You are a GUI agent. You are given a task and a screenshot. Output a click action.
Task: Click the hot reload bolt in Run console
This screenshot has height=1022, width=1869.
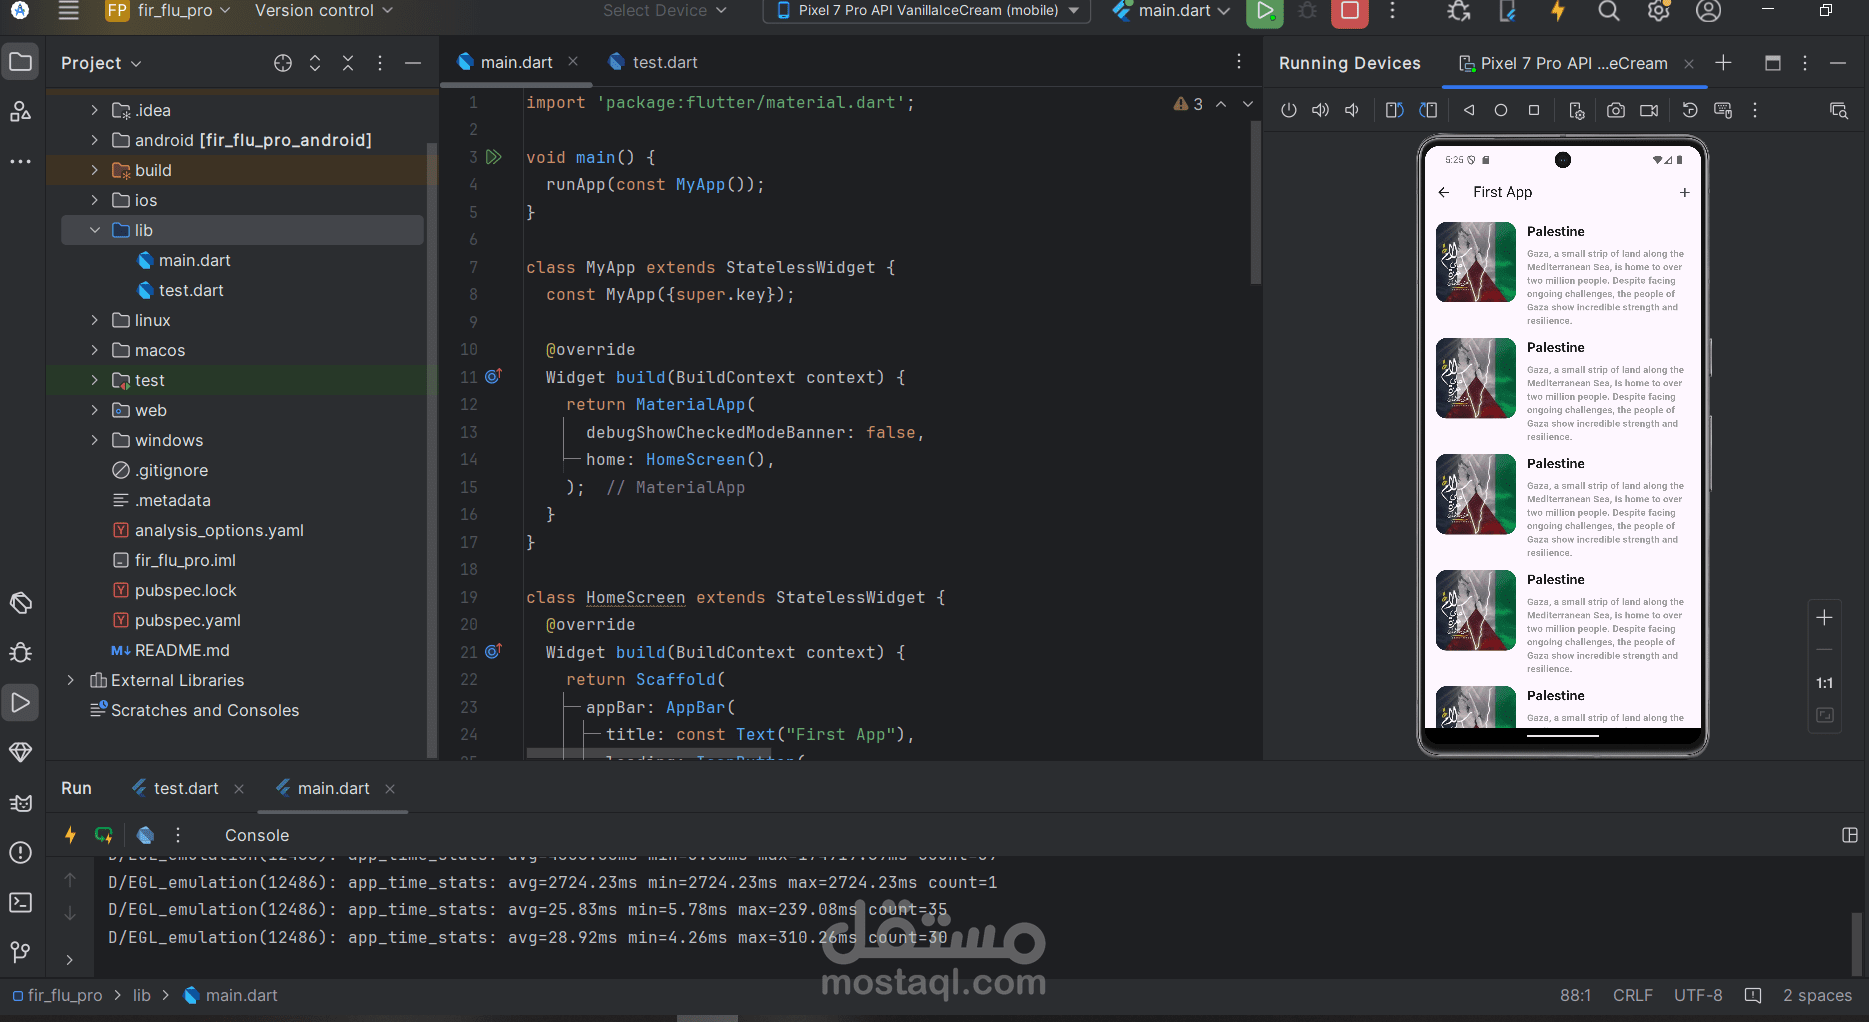click(x=70, y=835)
